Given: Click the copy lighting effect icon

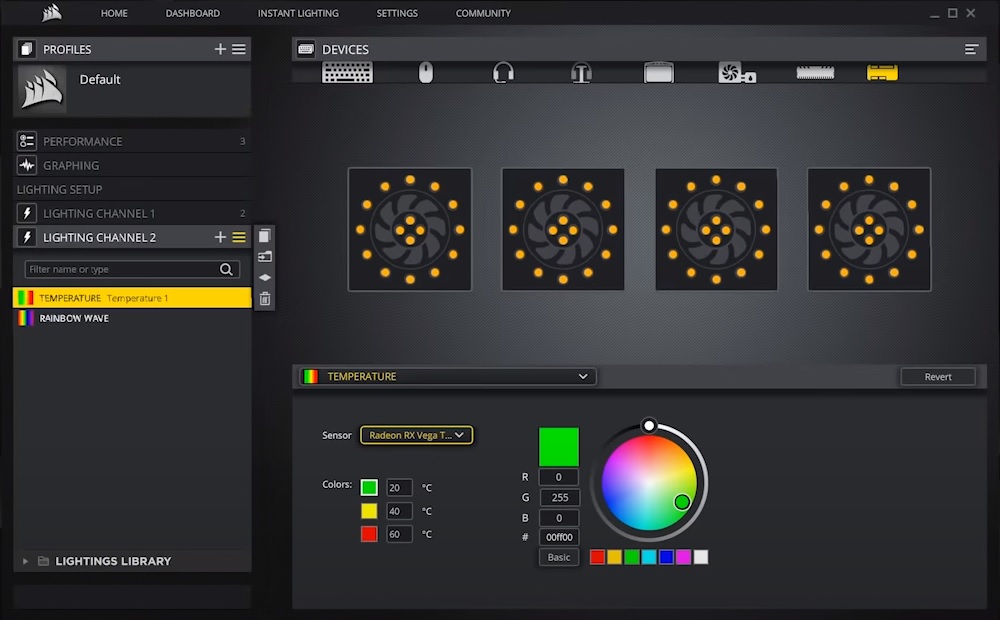Looking at the screenshot, I should coord(264,235).
